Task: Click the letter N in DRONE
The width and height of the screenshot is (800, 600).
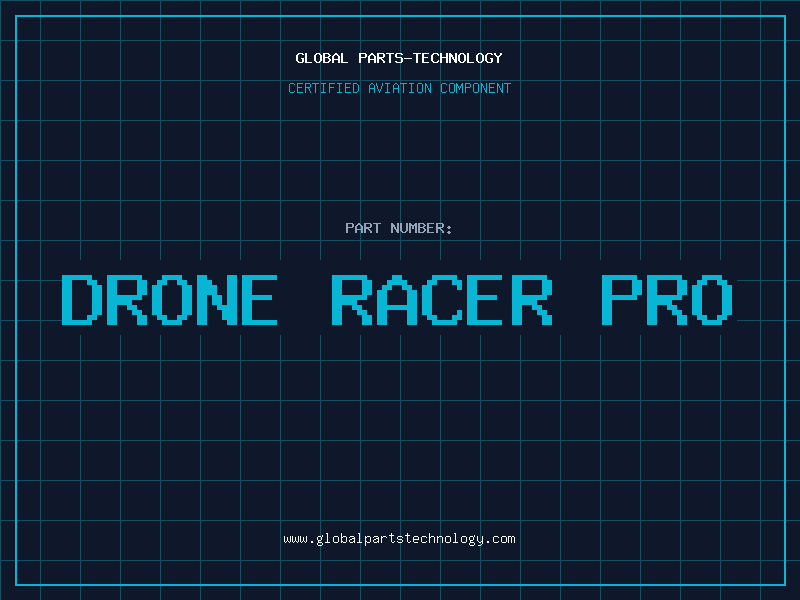Action: (x=211, y=299)
